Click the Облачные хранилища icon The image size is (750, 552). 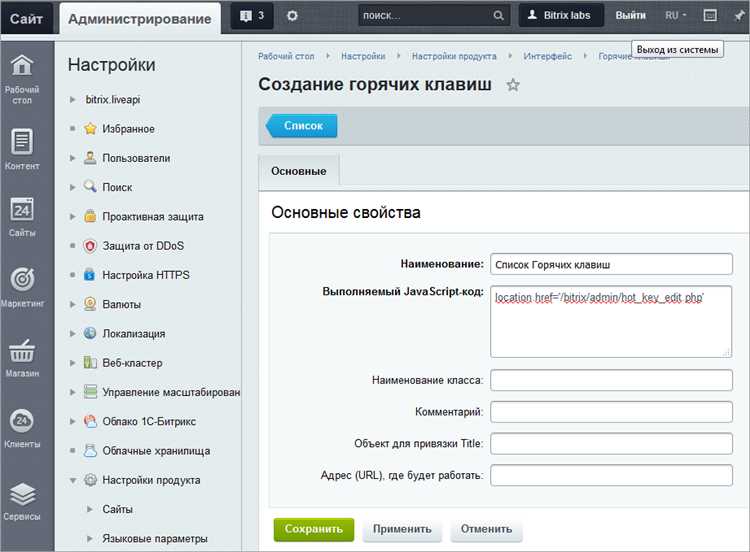click(90, 451)
